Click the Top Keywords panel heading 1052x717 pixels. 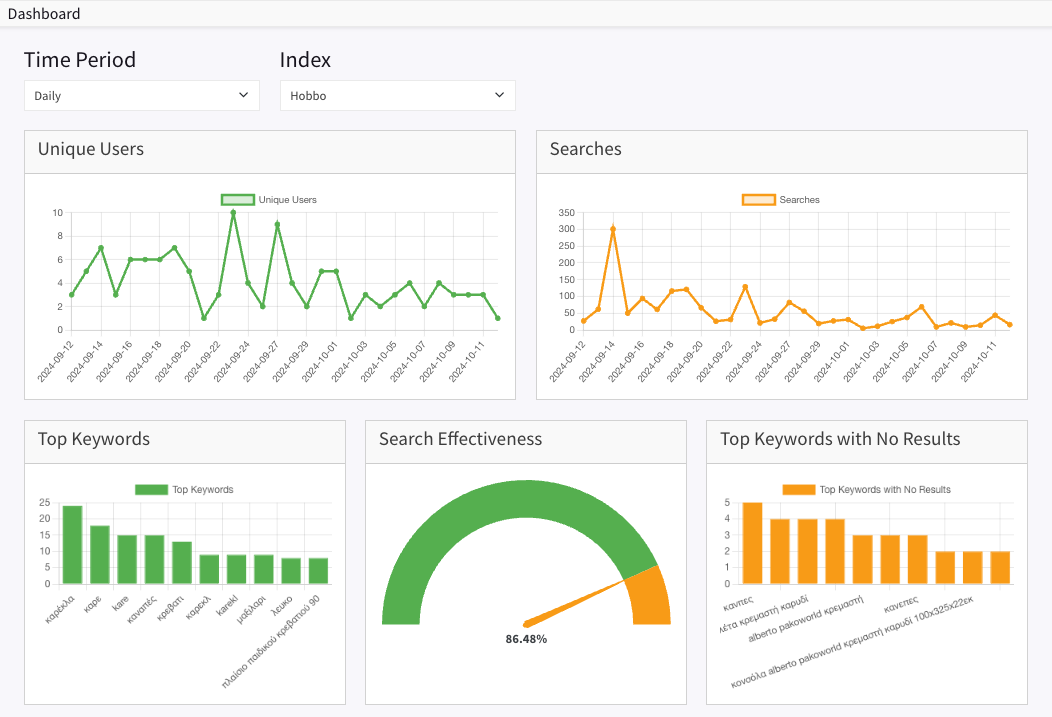(x=94, y=439)
